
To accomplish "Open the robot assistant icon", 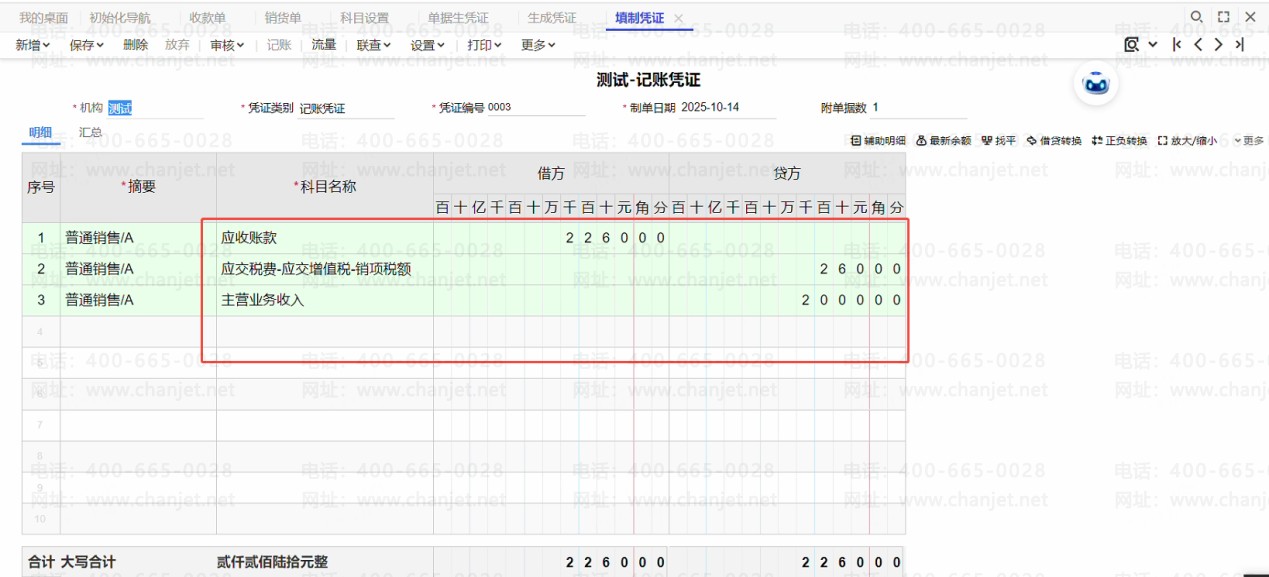I will pyautogui.click(x=1096, y=85).
